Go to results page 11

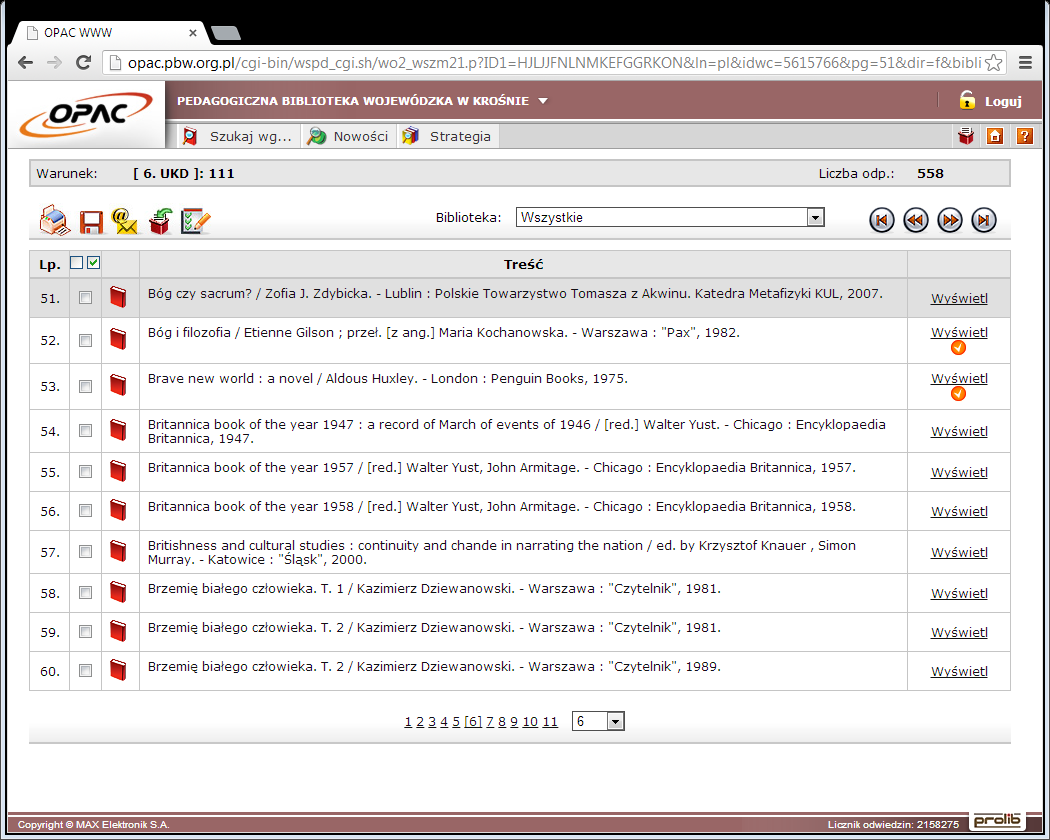(x=550, y=721)
